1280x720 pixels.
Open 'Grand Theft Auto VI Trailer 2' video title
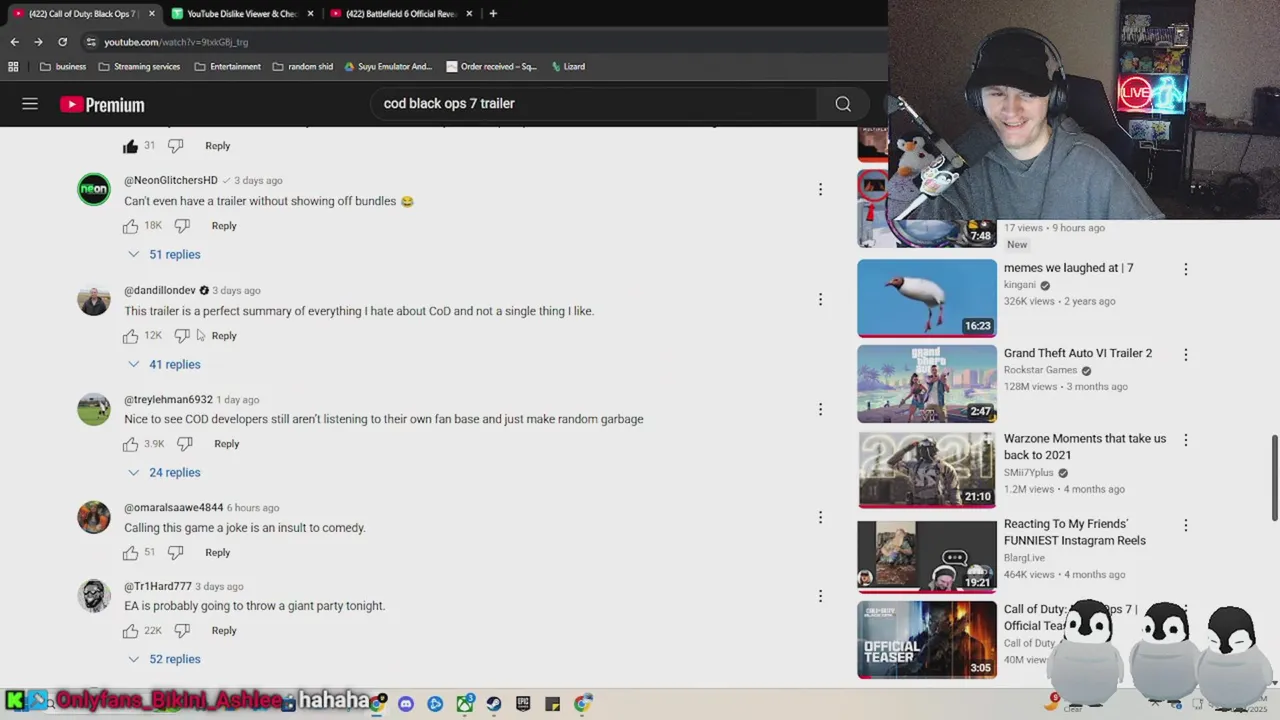[1078, 353]
